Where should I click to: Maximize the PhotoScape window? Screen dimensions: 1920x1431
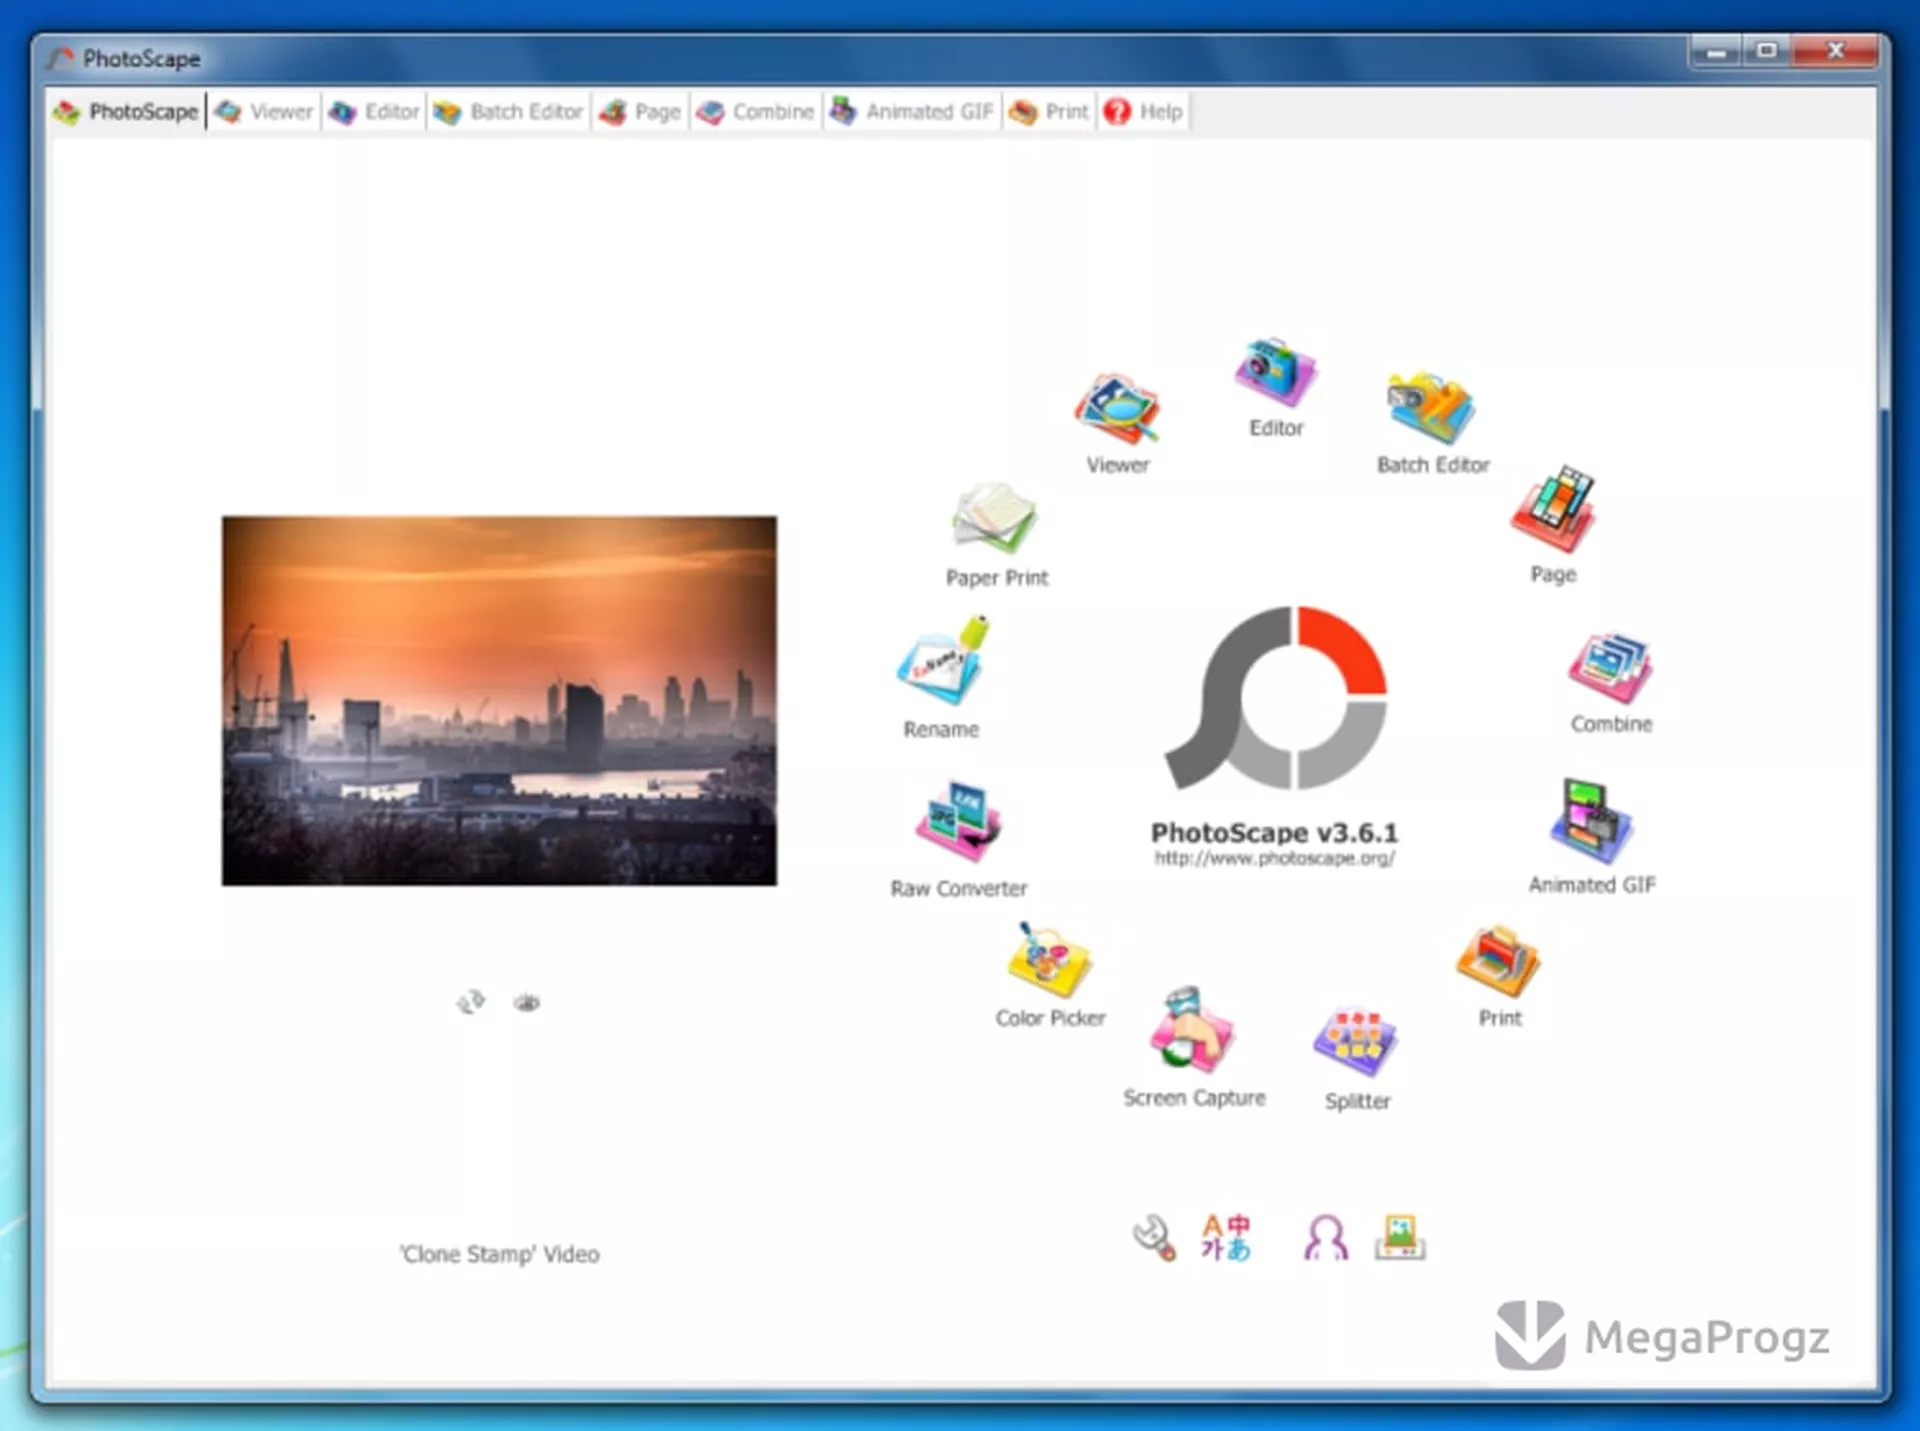(1767, 51)
